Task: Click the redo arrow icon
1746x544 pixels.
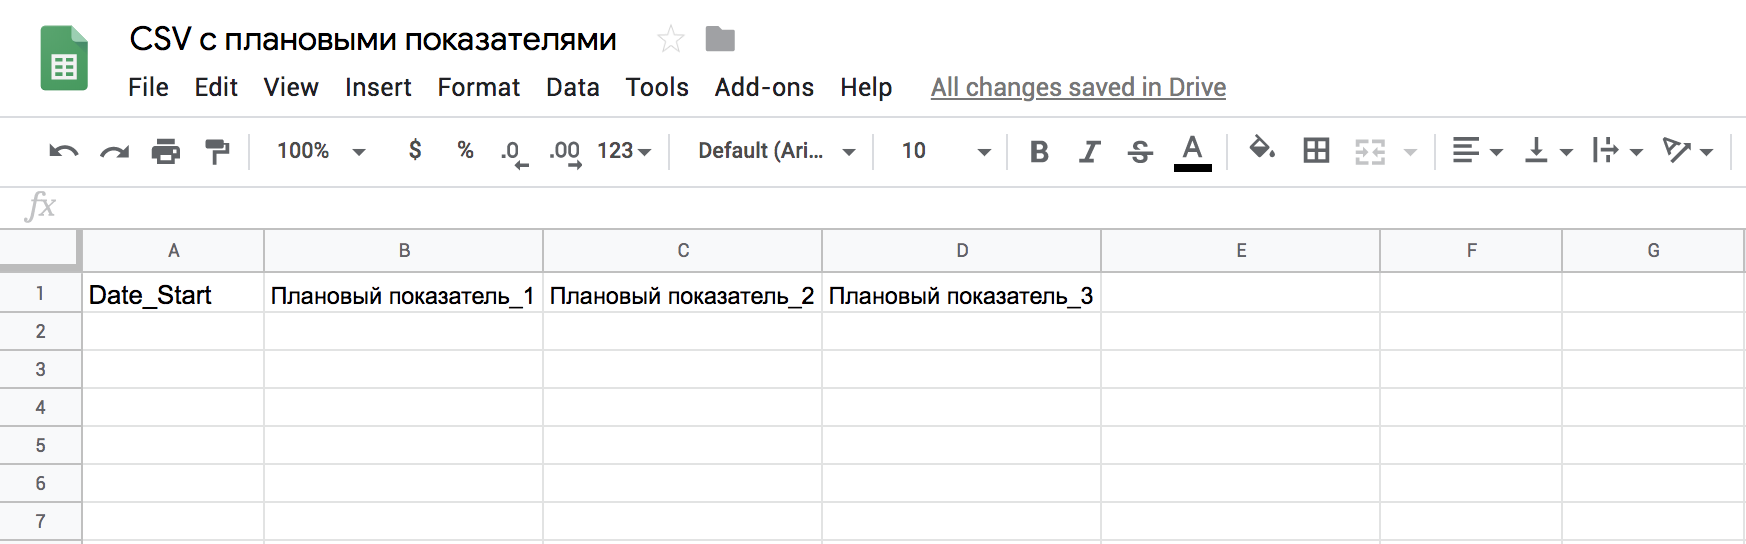Action: (x=115, y=152)
